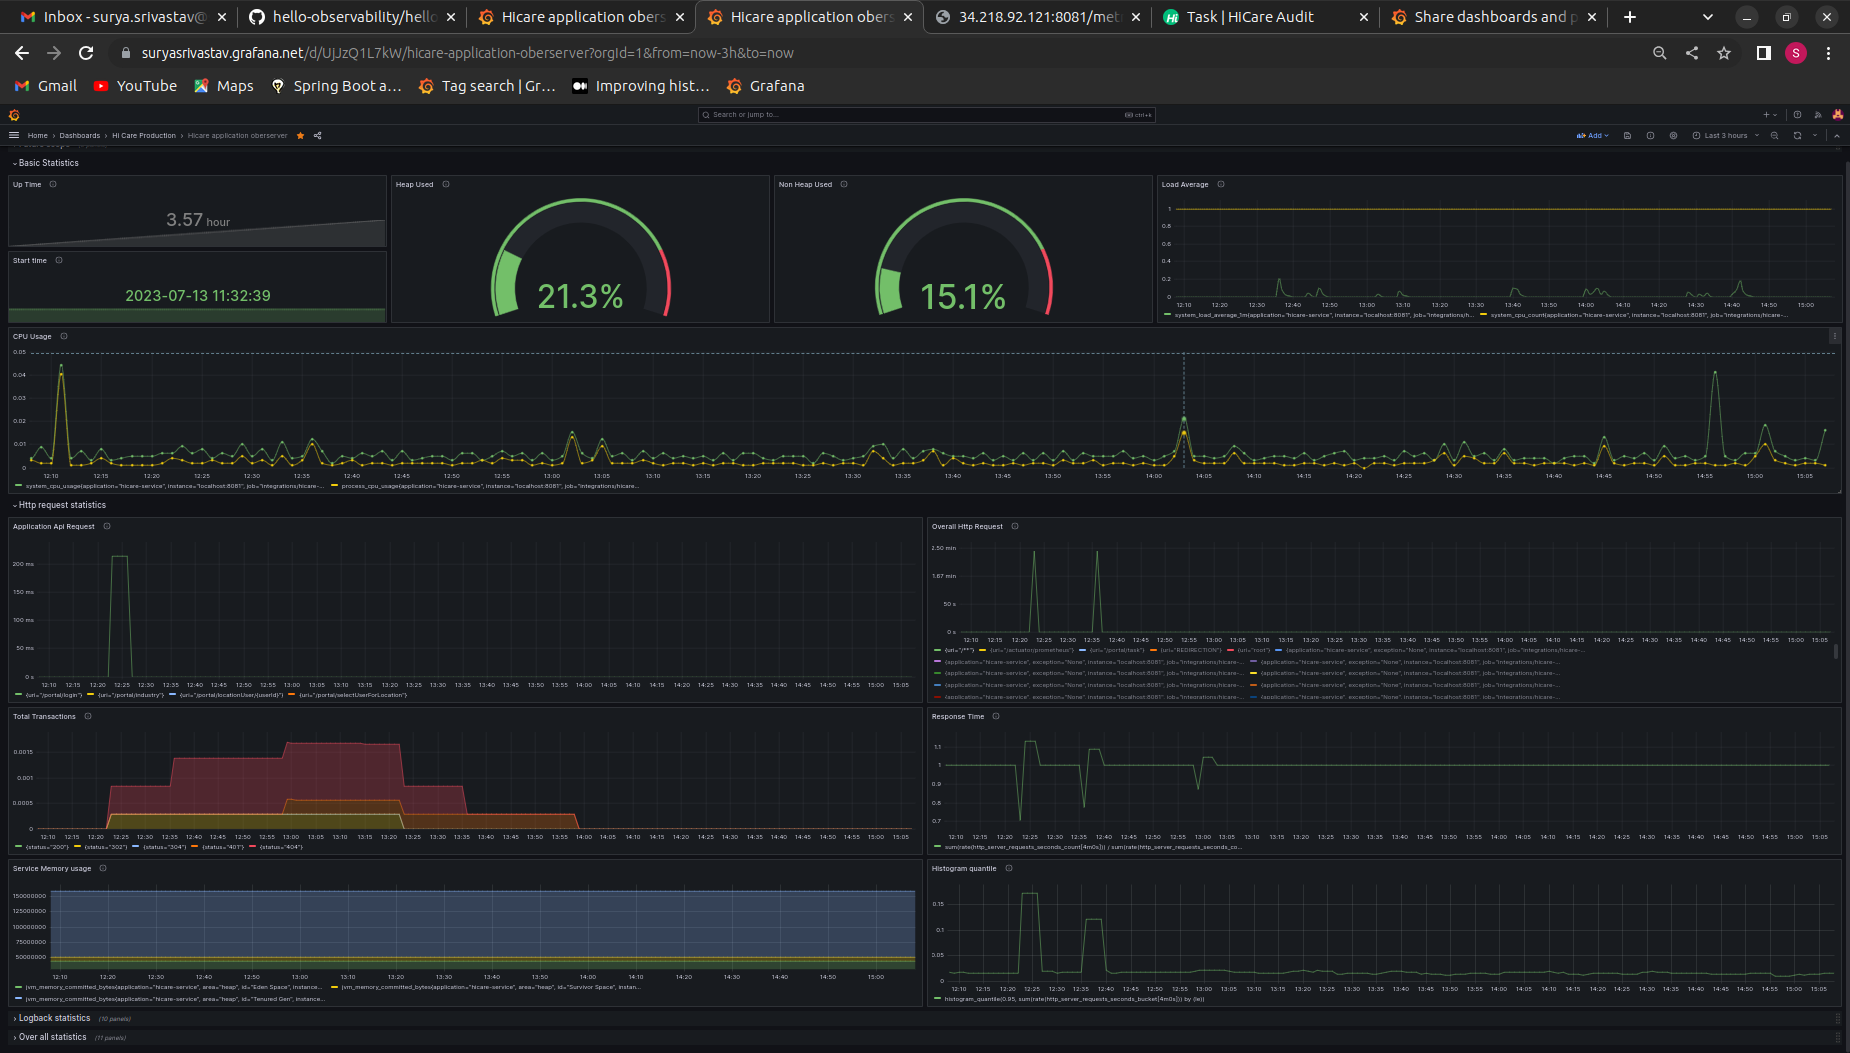The image size is (1850, 1053).
Task: Click the Grafana logo at top left
Action: pyautogui.click(x=14, y=115)
